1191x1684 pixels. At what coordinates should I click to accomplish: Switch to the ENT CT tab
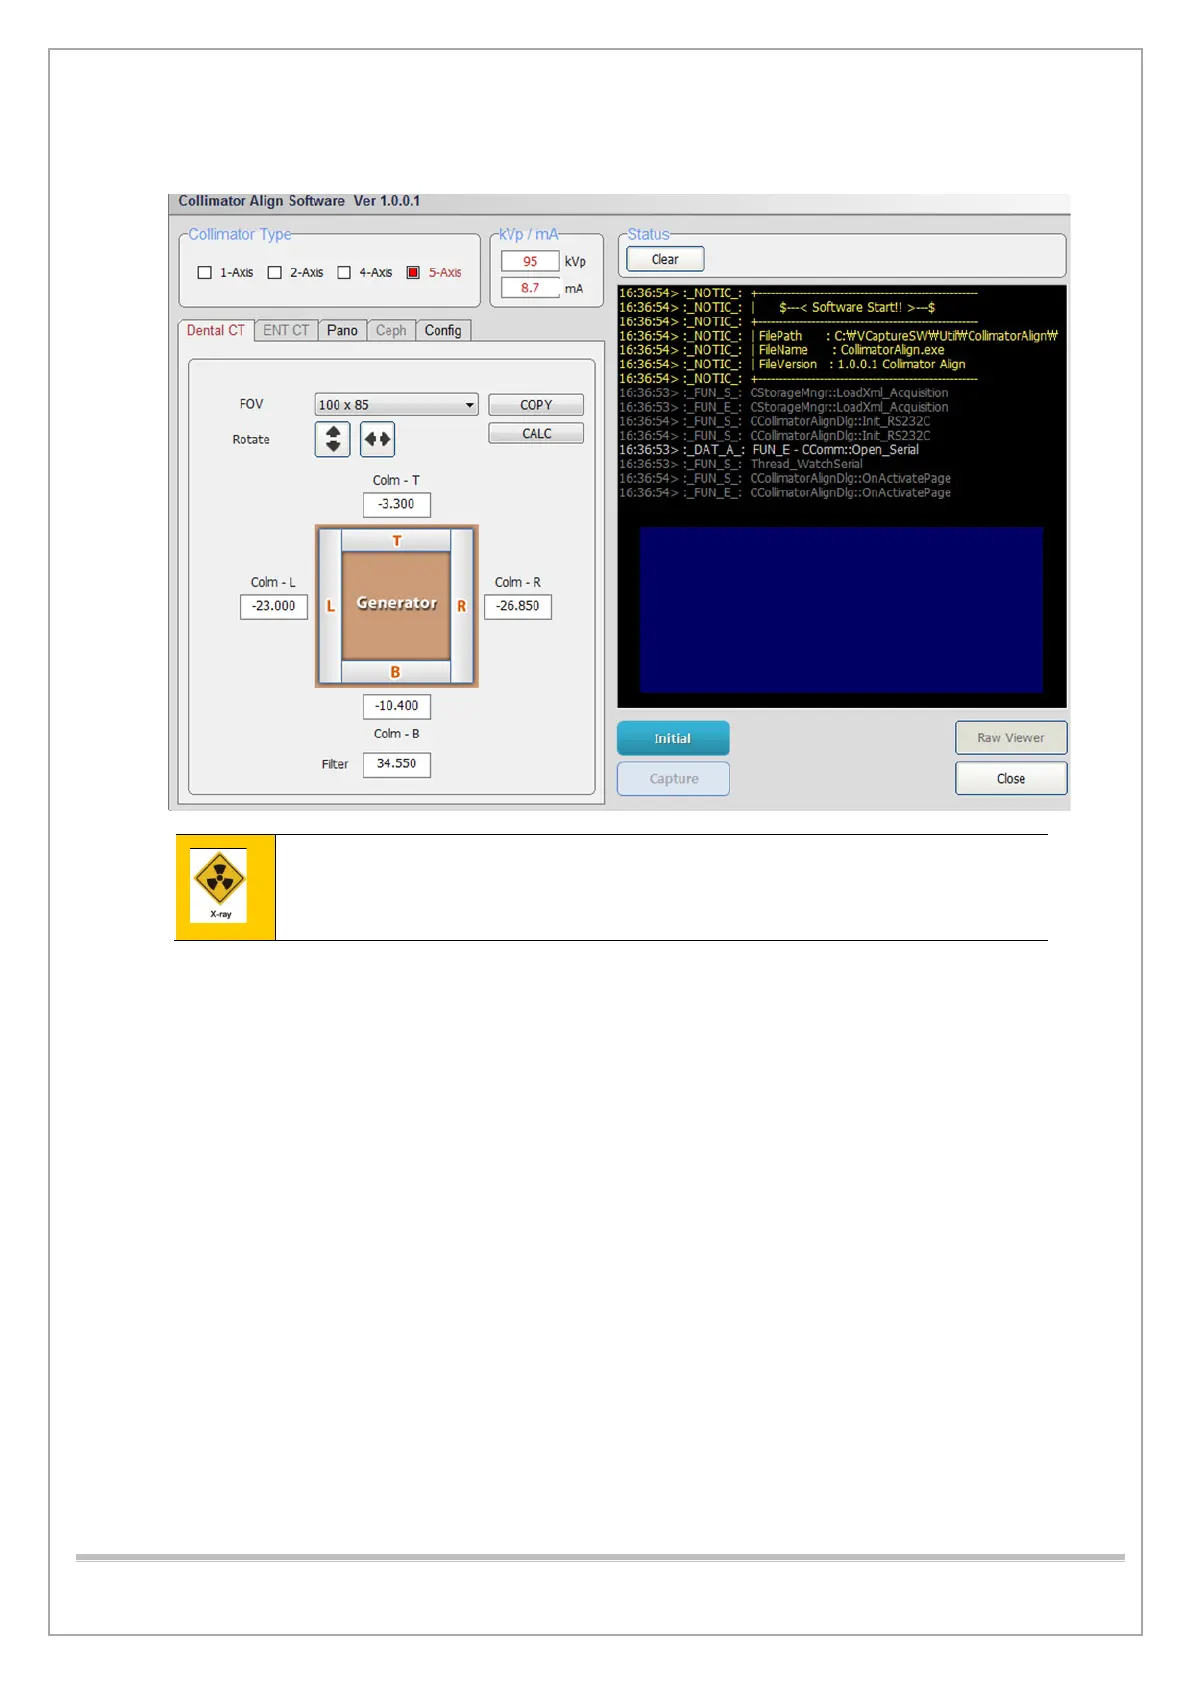click(x=286, y=330)
